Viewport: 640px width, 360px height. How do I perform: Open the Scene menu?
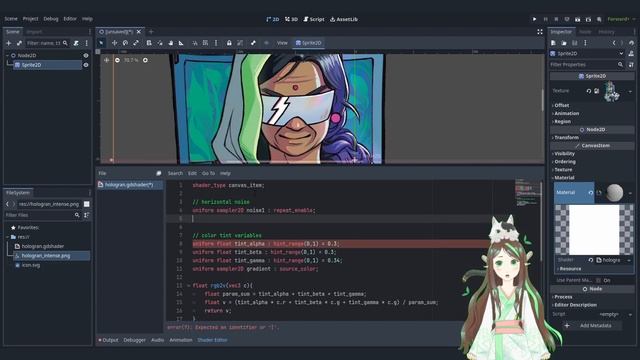click(11, 19)
